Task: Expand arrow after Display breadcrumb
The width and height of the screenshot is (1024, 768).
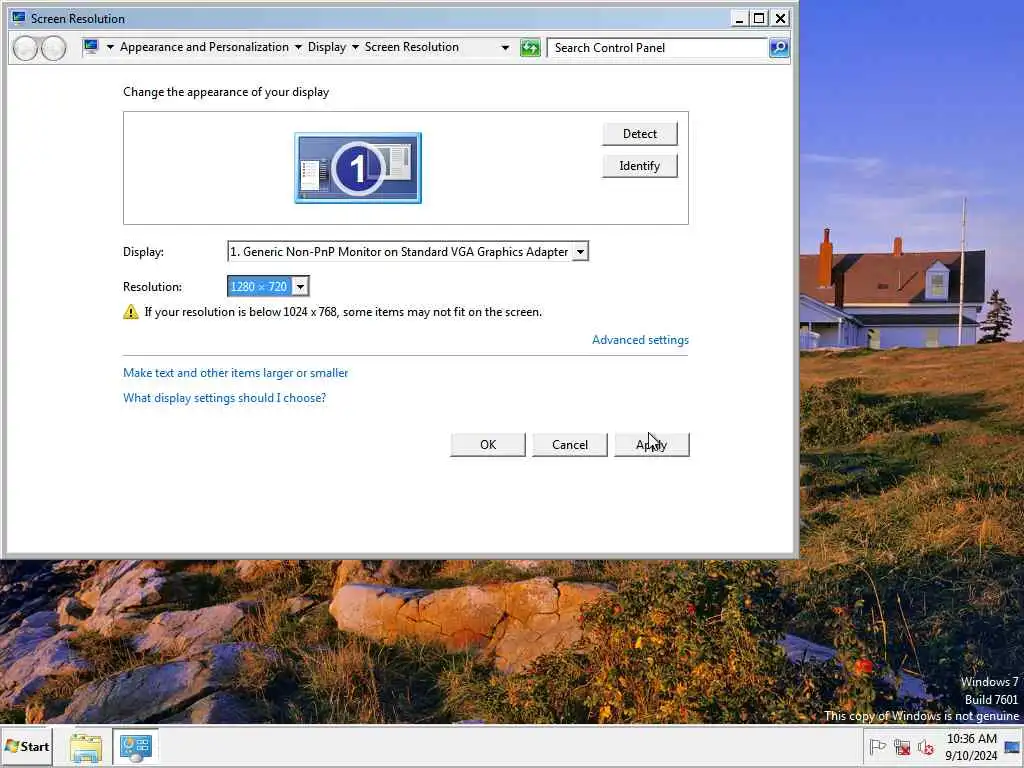Action: point(355,47)
